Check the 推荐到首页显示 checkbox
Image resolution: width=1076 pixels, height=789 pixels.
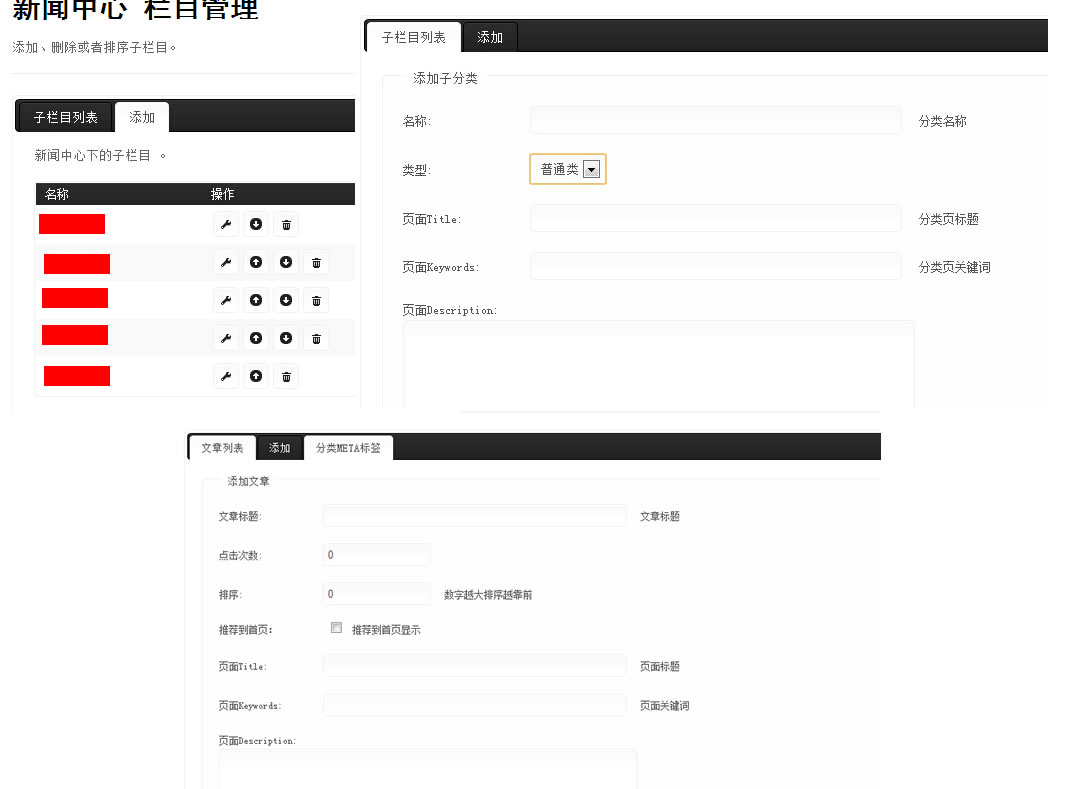(x=336, y=628)
